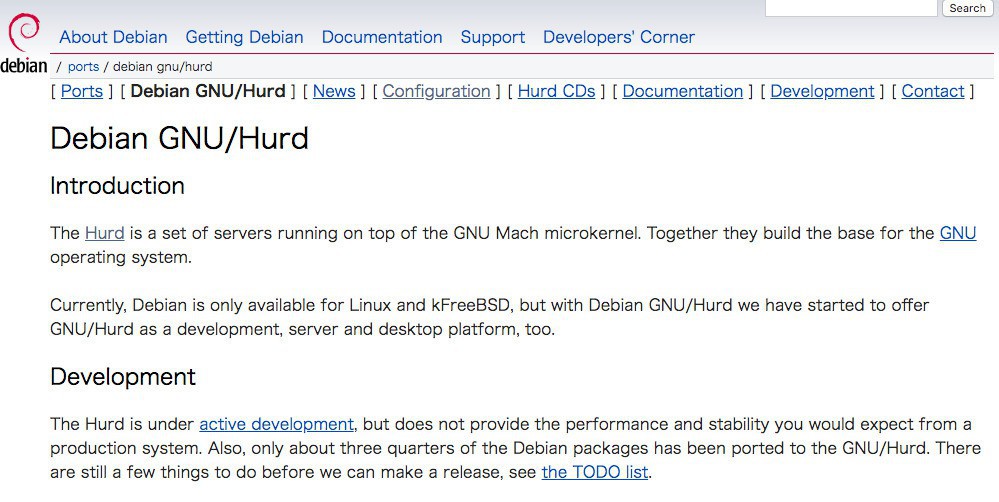The width and height of the screenshot is (999, 502).
Task: Go to Getting Debian
Action: pyautogui.click(x=244, y=37)
